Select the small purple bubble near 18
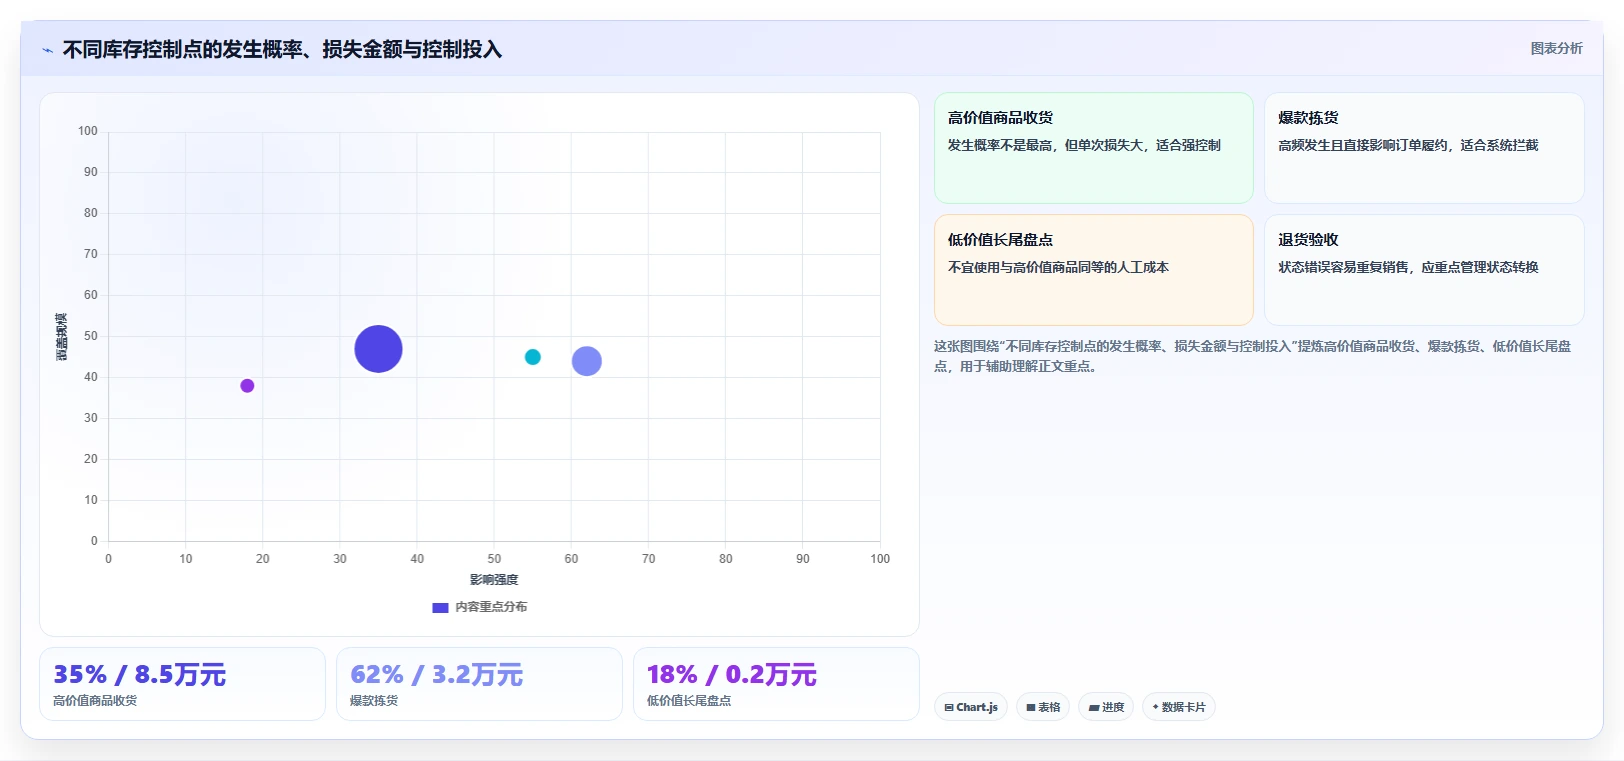This screenshot has width=1624, height=761. (247, 386)
